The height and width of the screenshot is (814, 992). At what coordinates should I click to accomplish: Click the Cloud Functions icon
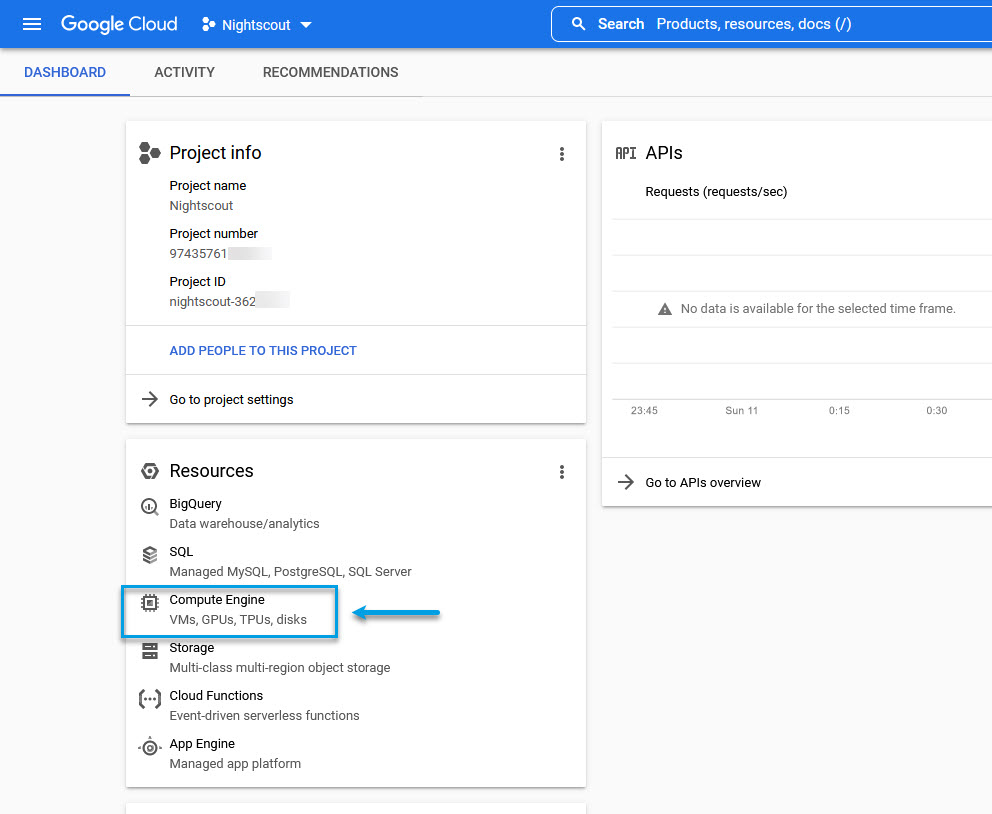click(x=150, y=699)
